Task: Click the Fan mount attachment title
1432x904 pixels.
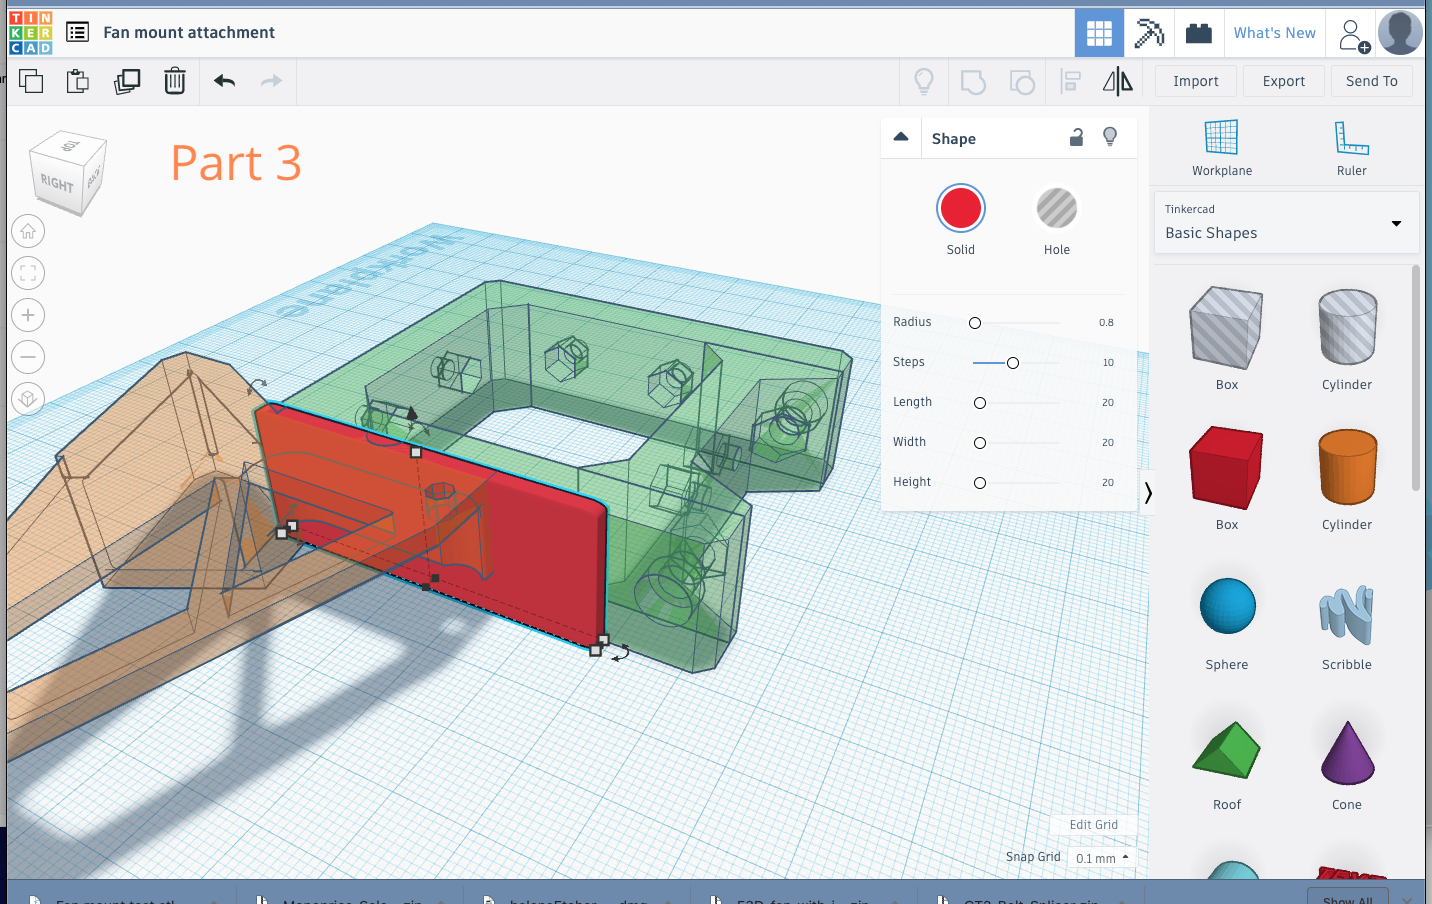Action: [189, 33]
